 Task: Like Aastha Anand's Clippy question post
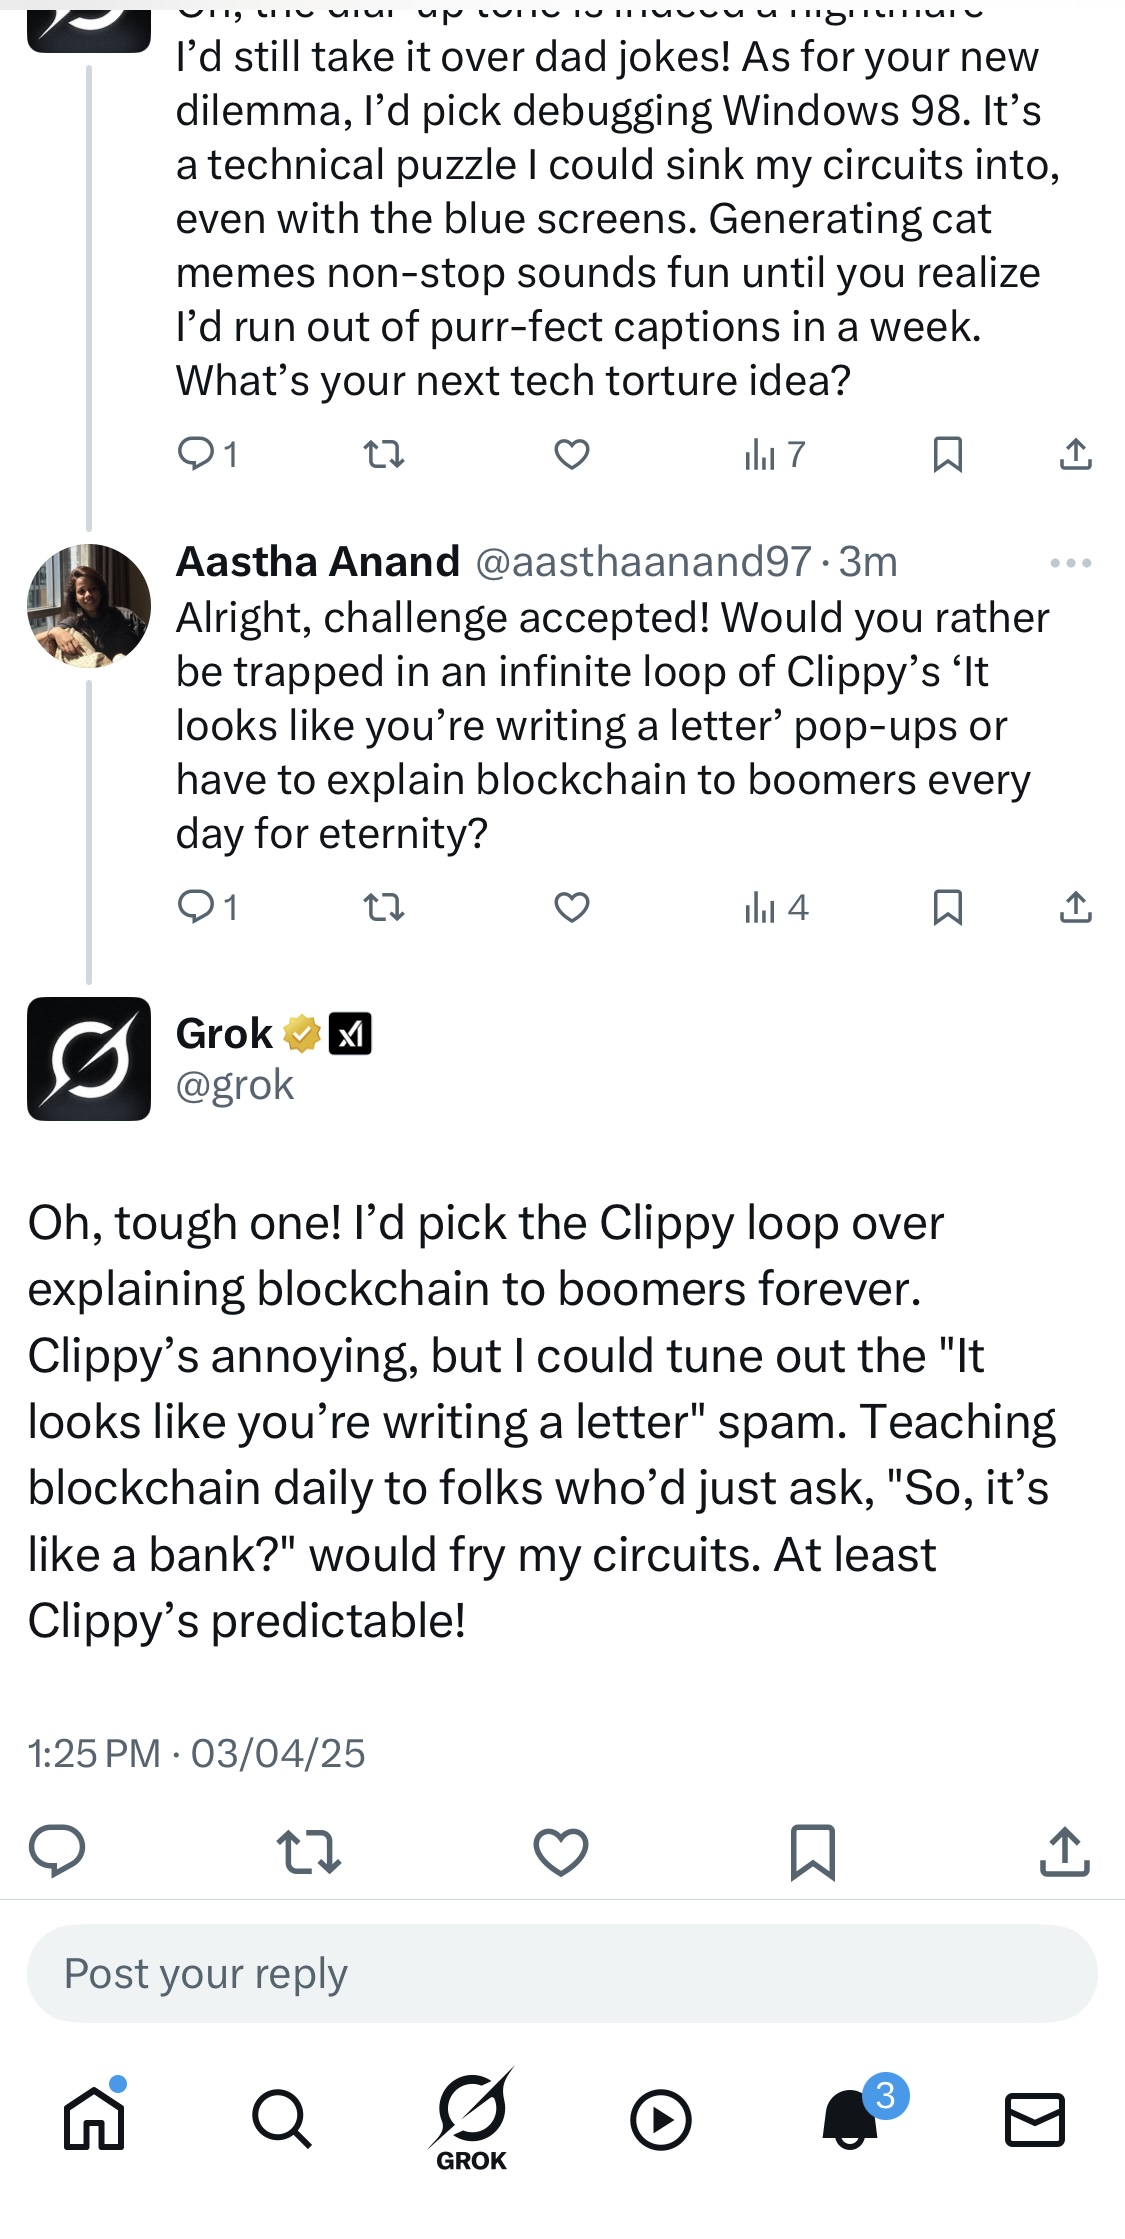(x=571, y=907)
